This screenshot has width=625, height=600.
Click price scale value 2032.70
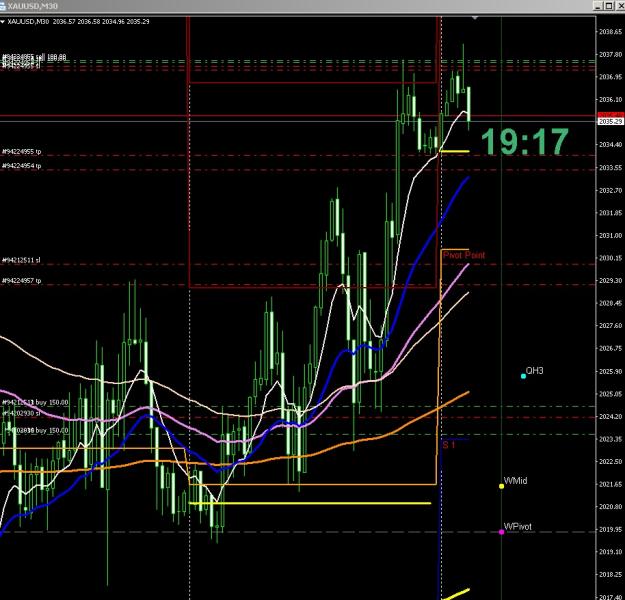[610, 190]
